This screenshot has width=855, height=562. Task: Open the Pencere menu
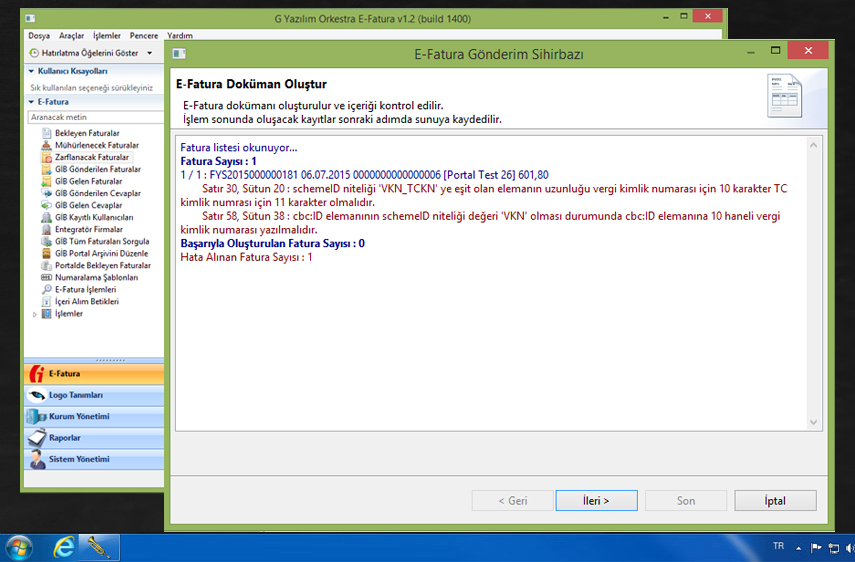144,35
